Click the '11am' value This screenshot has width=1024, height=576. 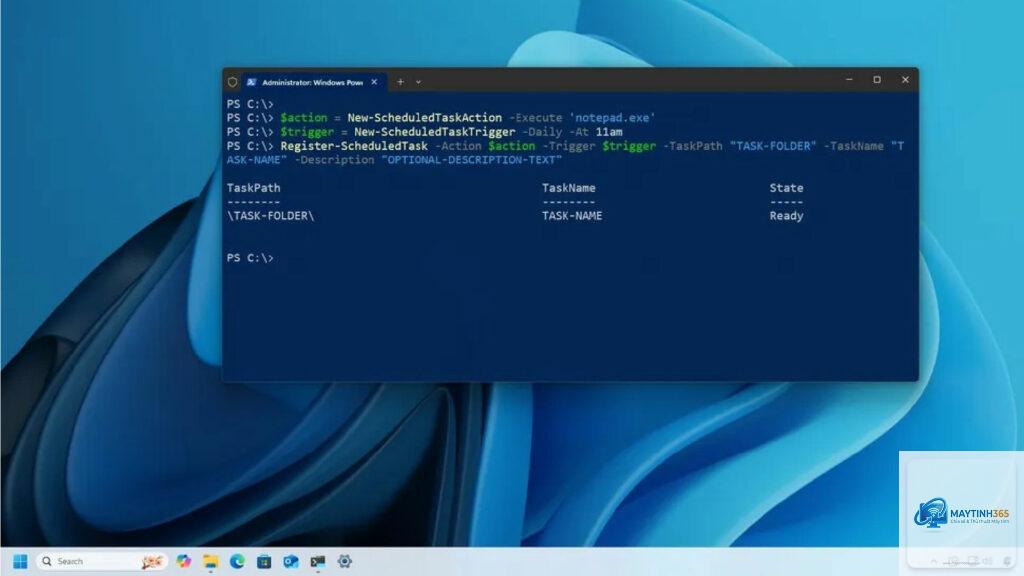609,132
